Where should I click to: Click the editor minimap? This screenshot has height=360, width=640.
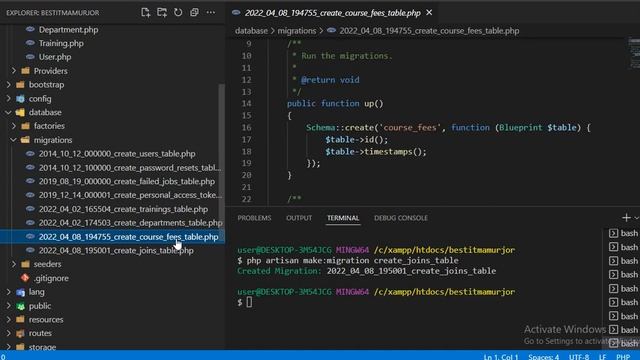point(634,53)
